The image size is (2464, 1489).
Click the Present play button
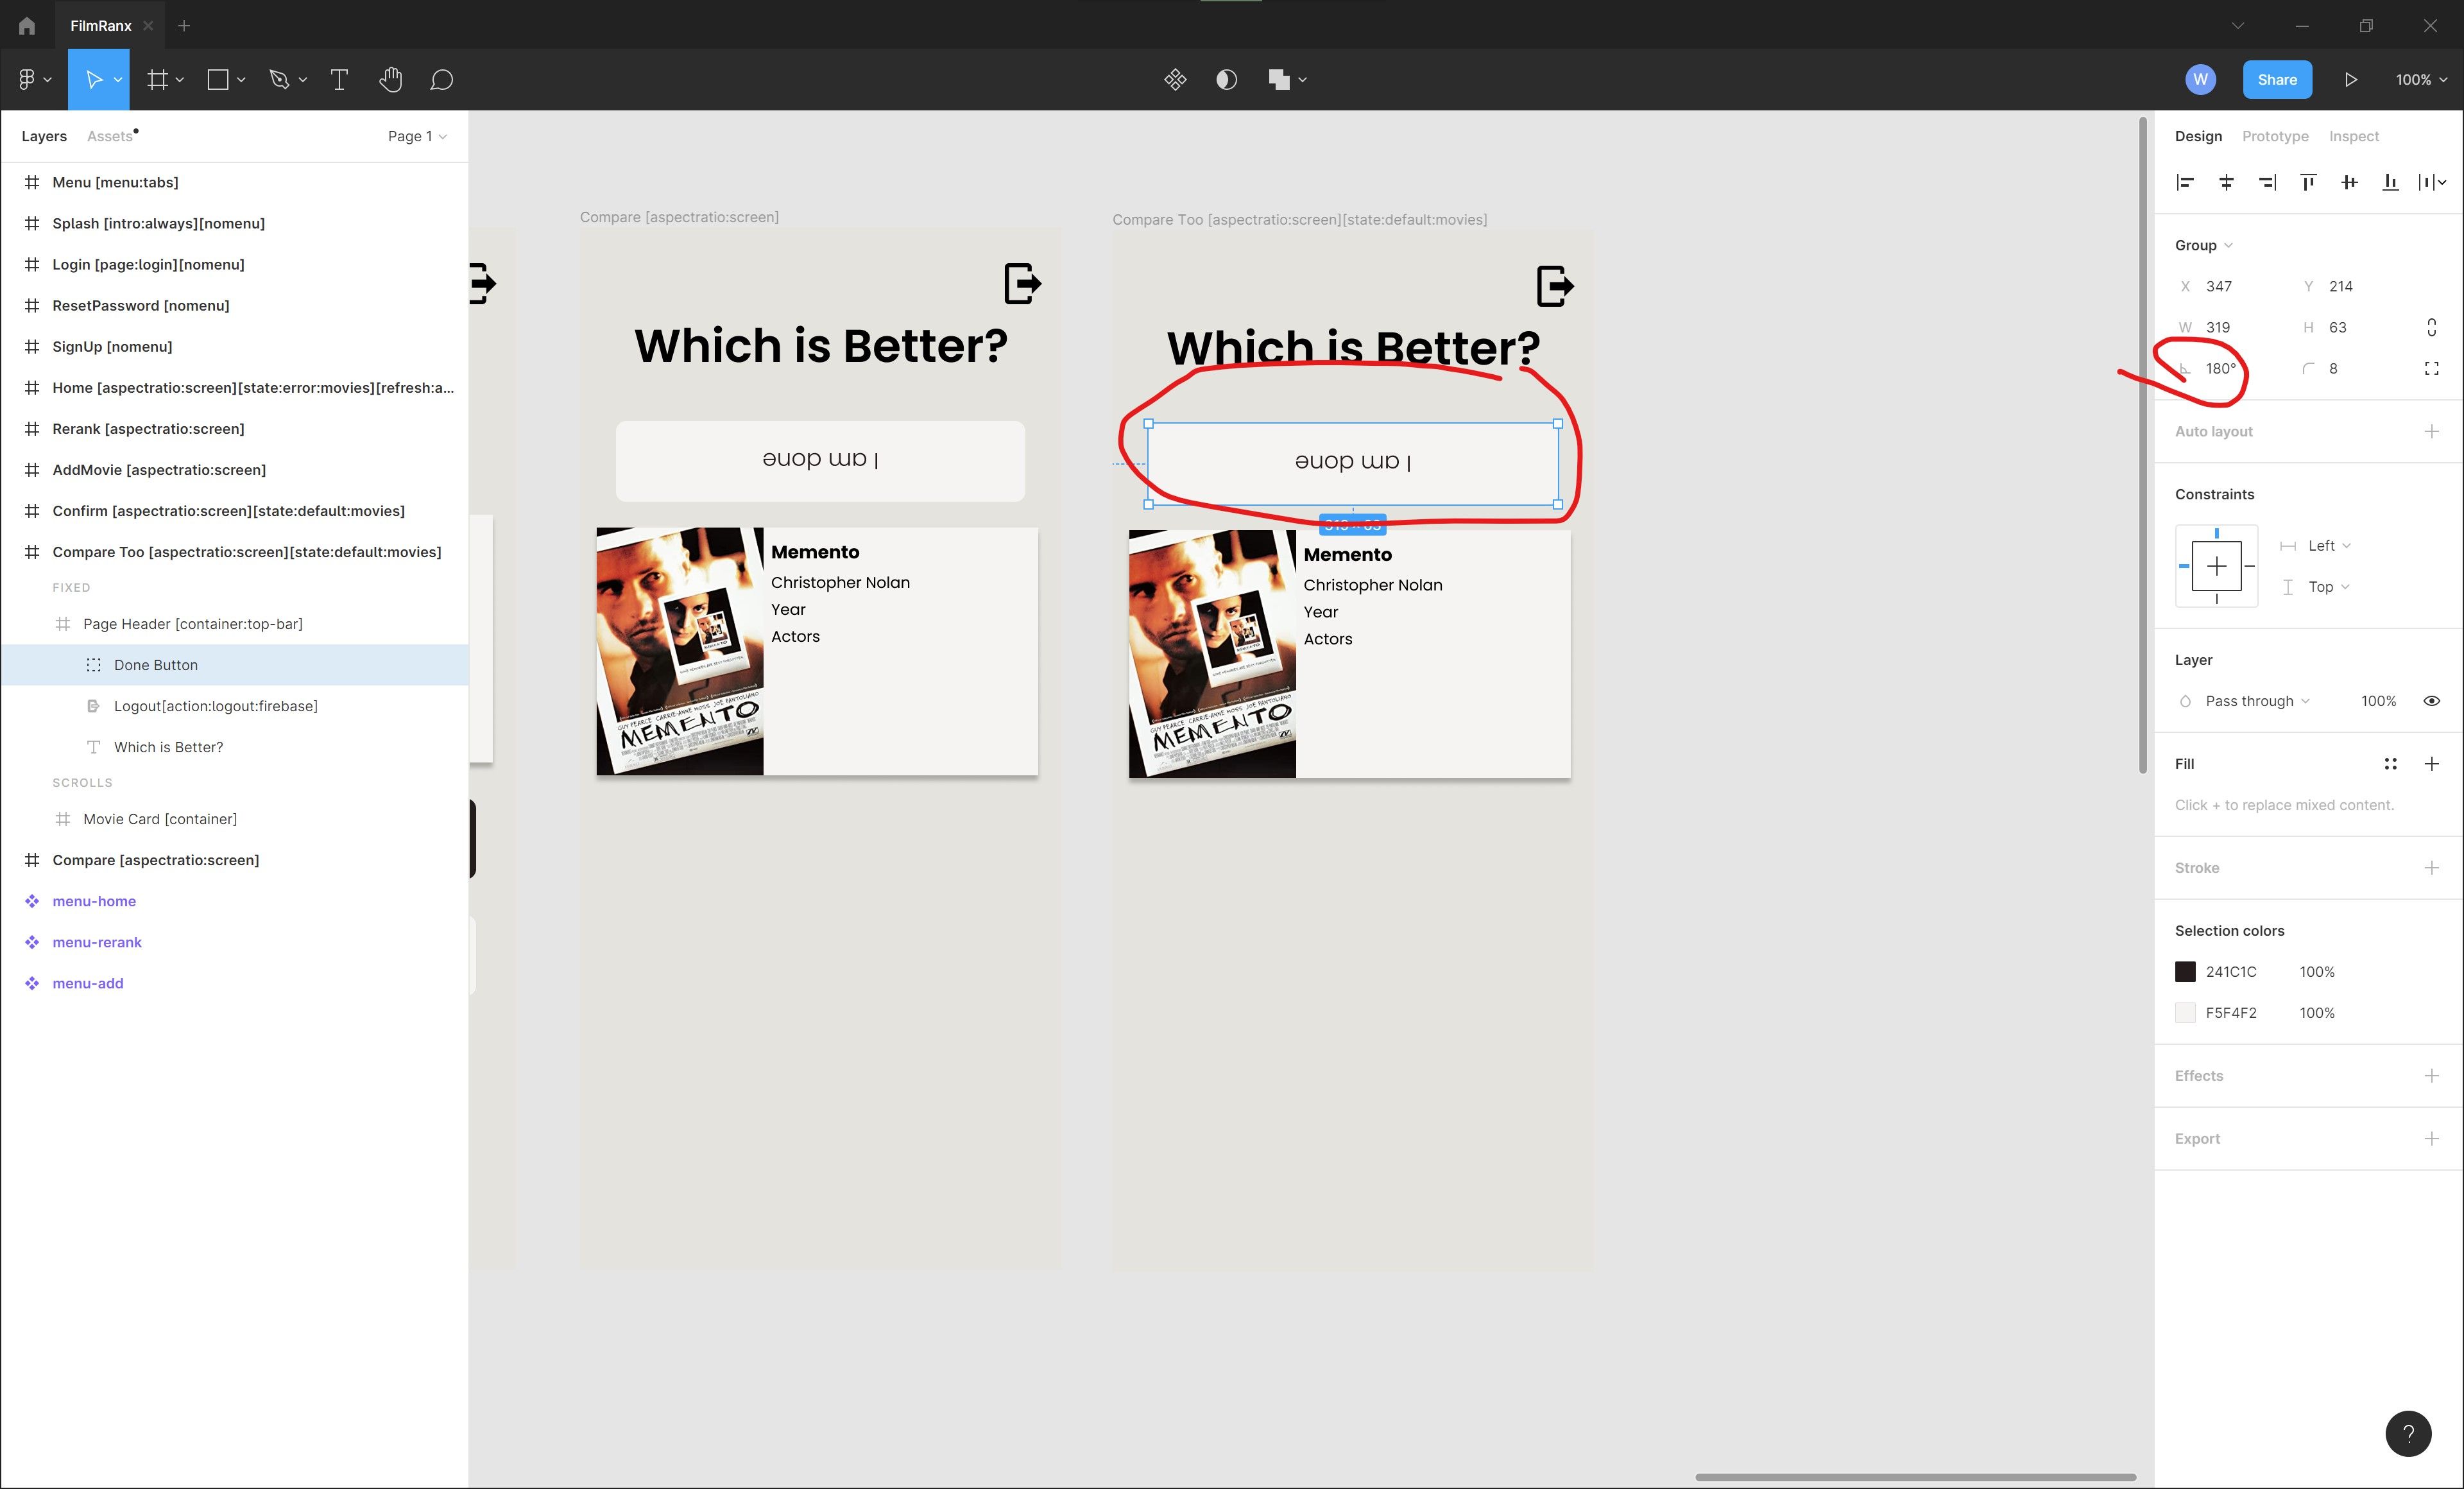click(2350, 79)
